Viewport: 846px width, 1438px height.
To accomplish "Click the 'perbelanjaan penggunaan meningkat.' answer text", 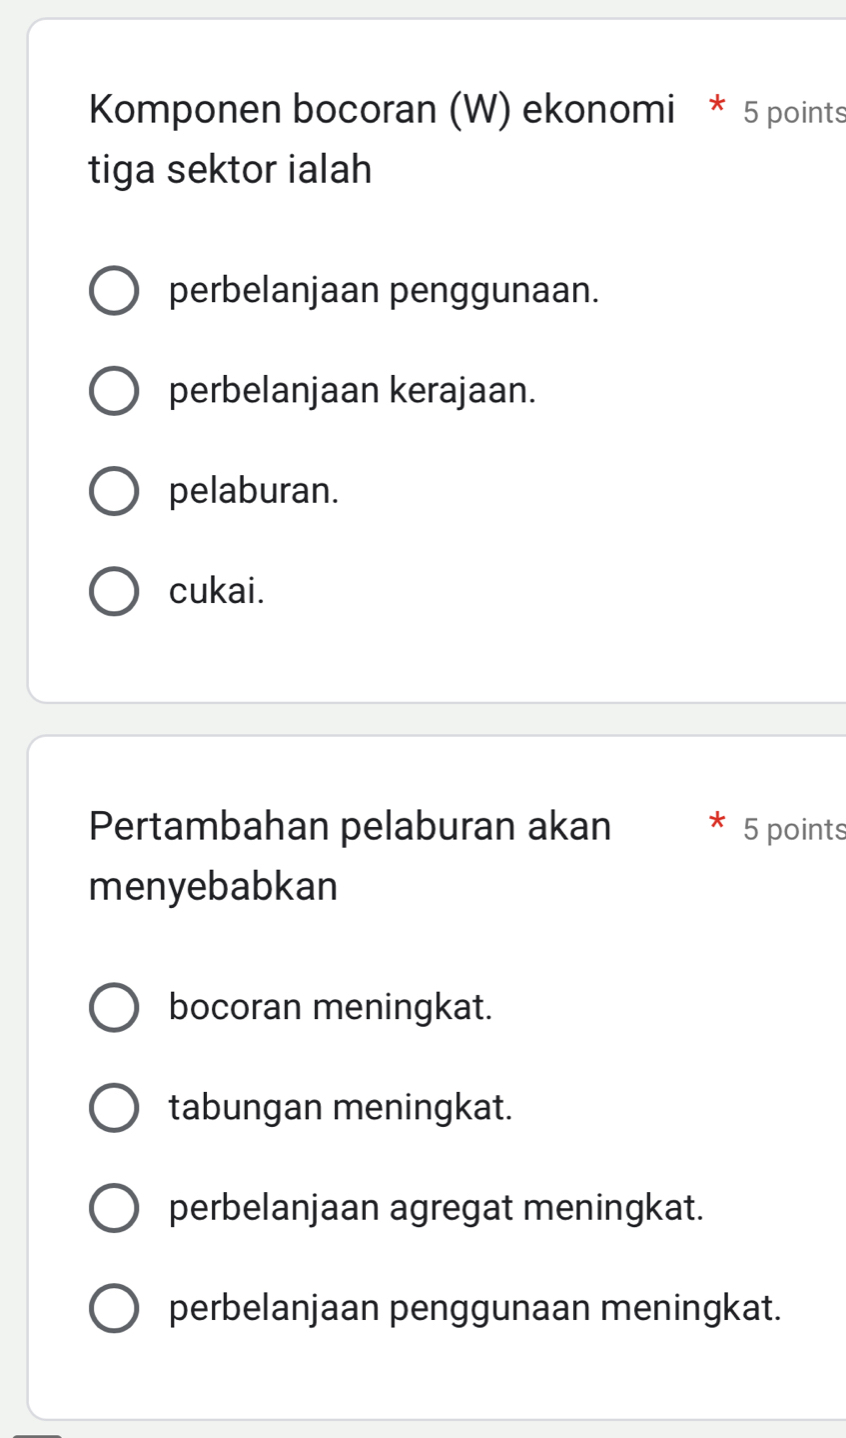I will click(x=475, y=1308).
